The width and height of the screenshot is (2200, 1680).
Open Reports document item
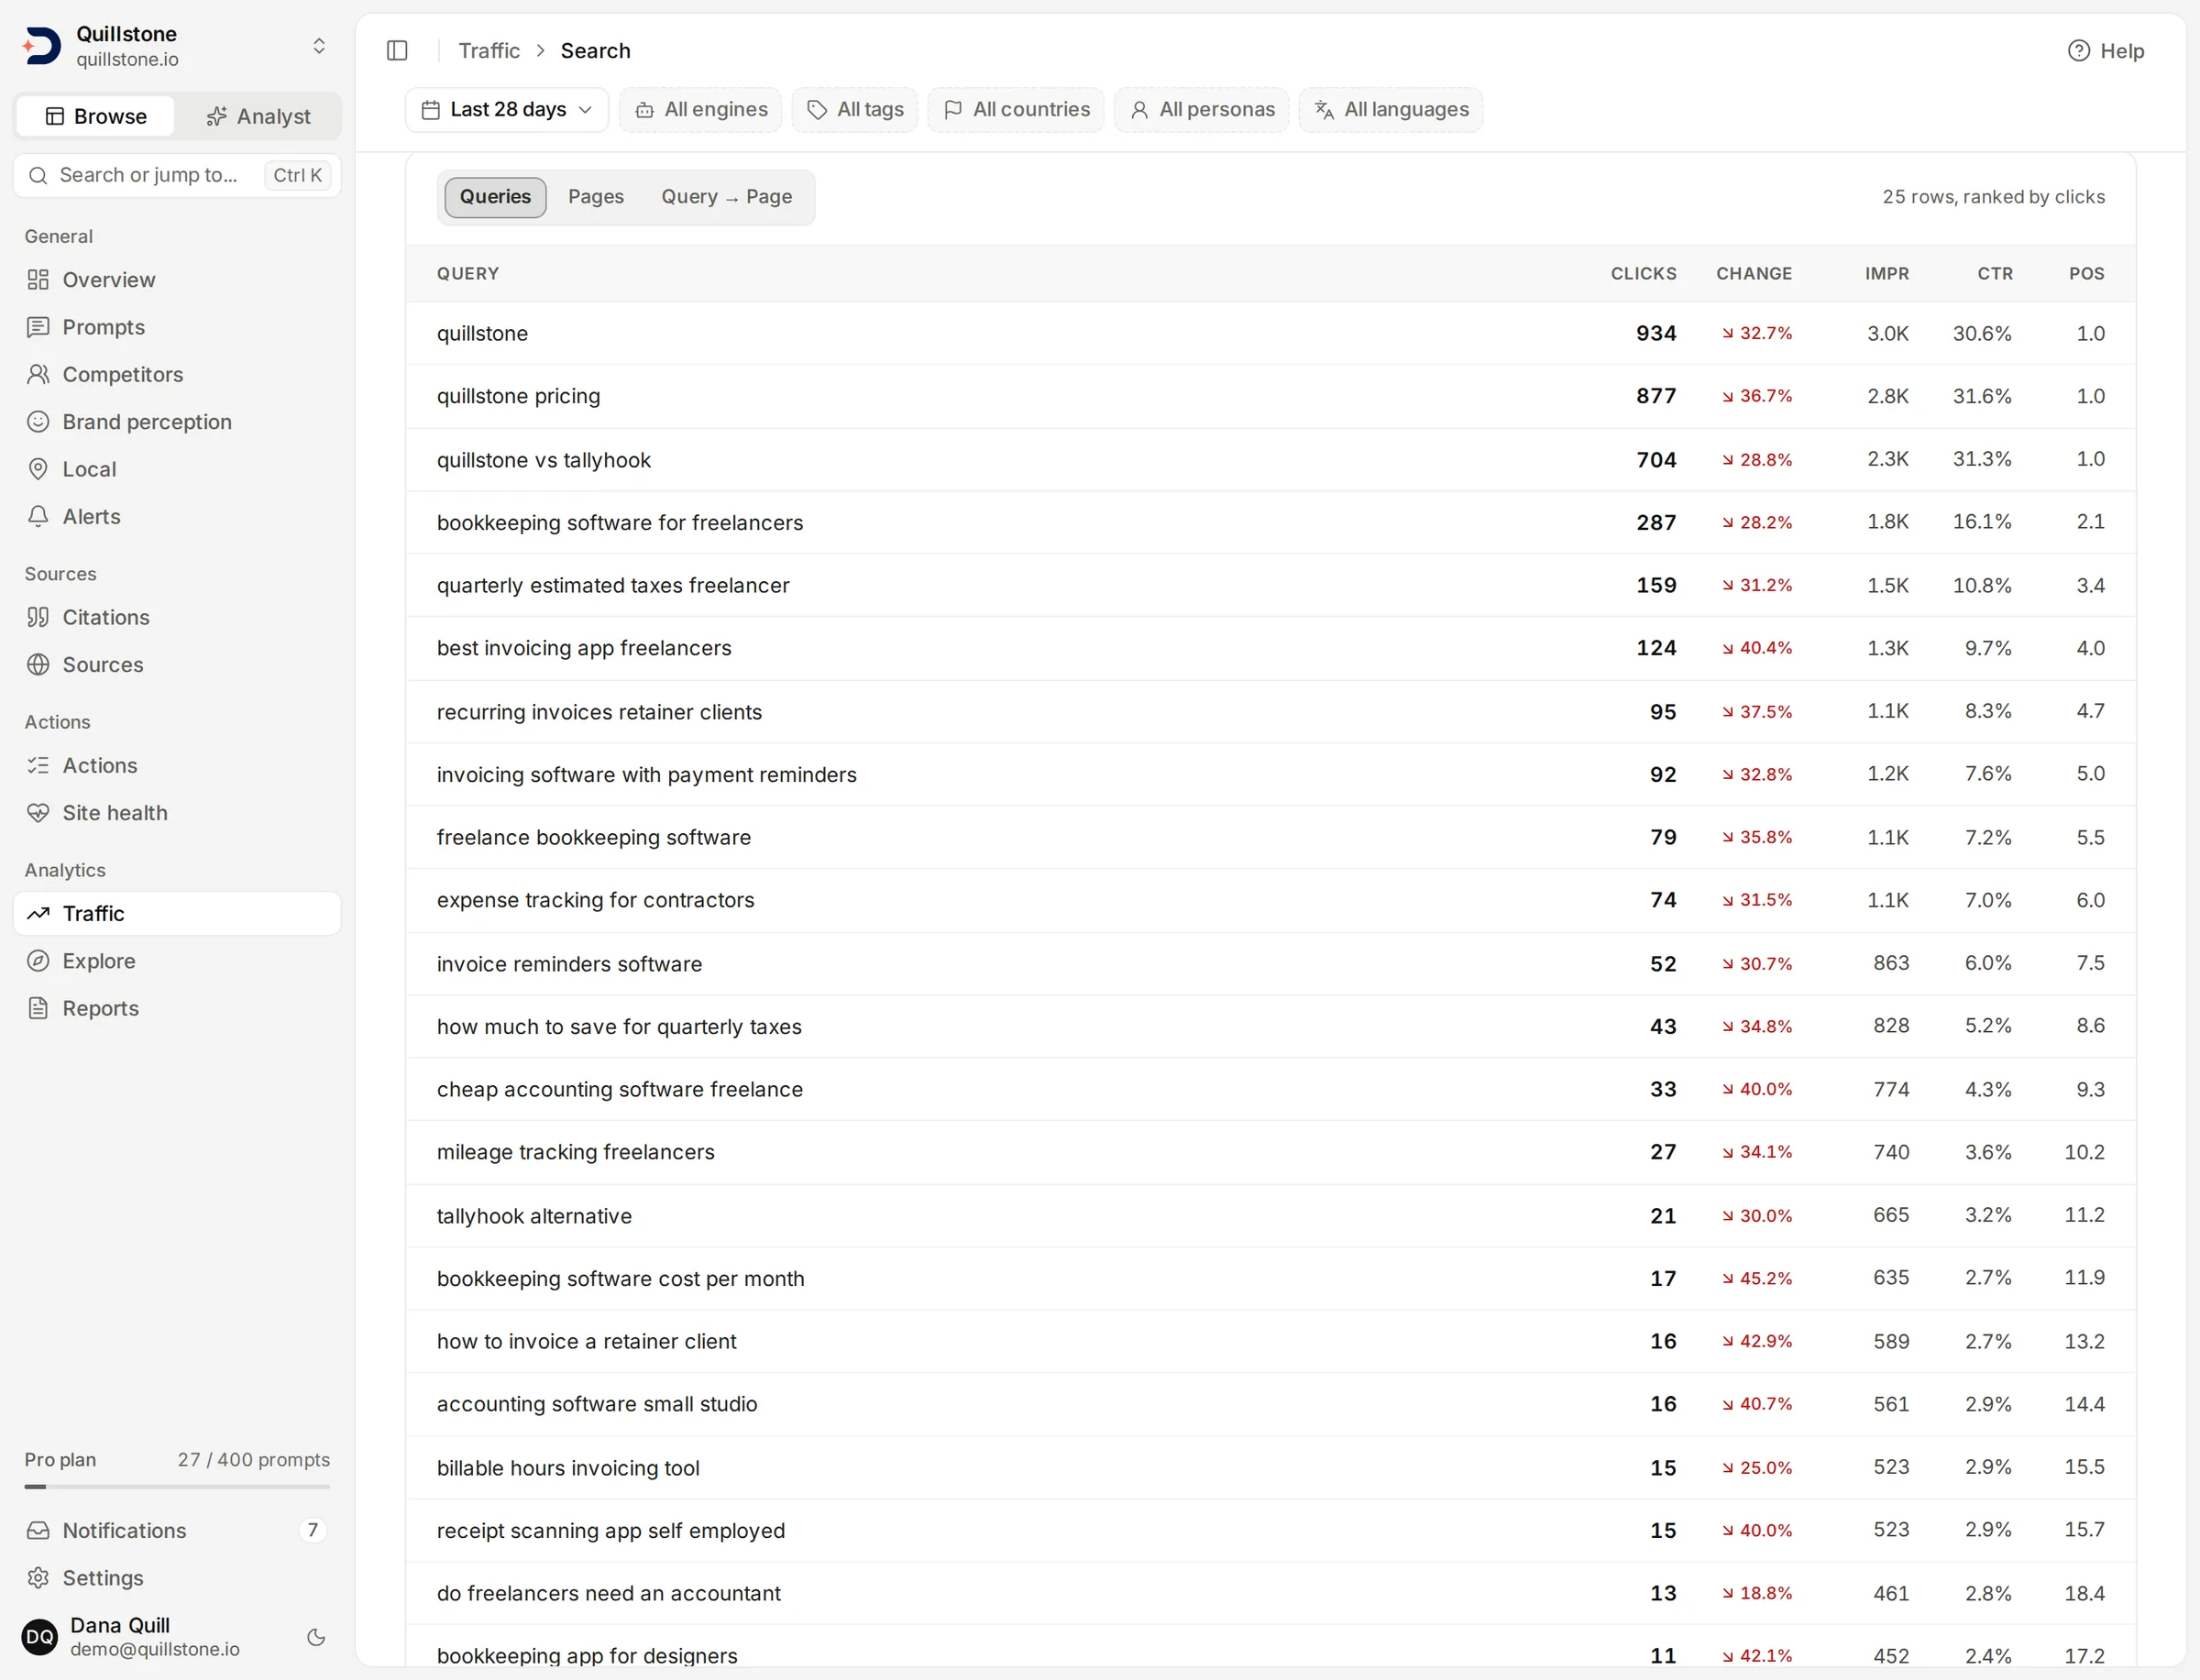177,1008
